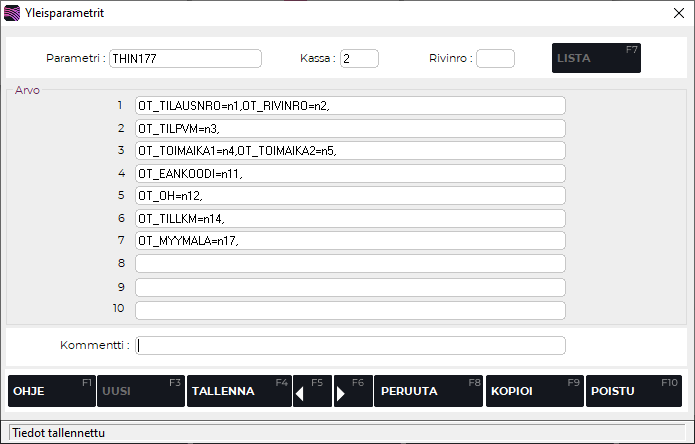This screenshot has width=695, height=444.
Task: Click the OT_EANKOODI=n11 field in row 4
Action: tap(350, 174)
